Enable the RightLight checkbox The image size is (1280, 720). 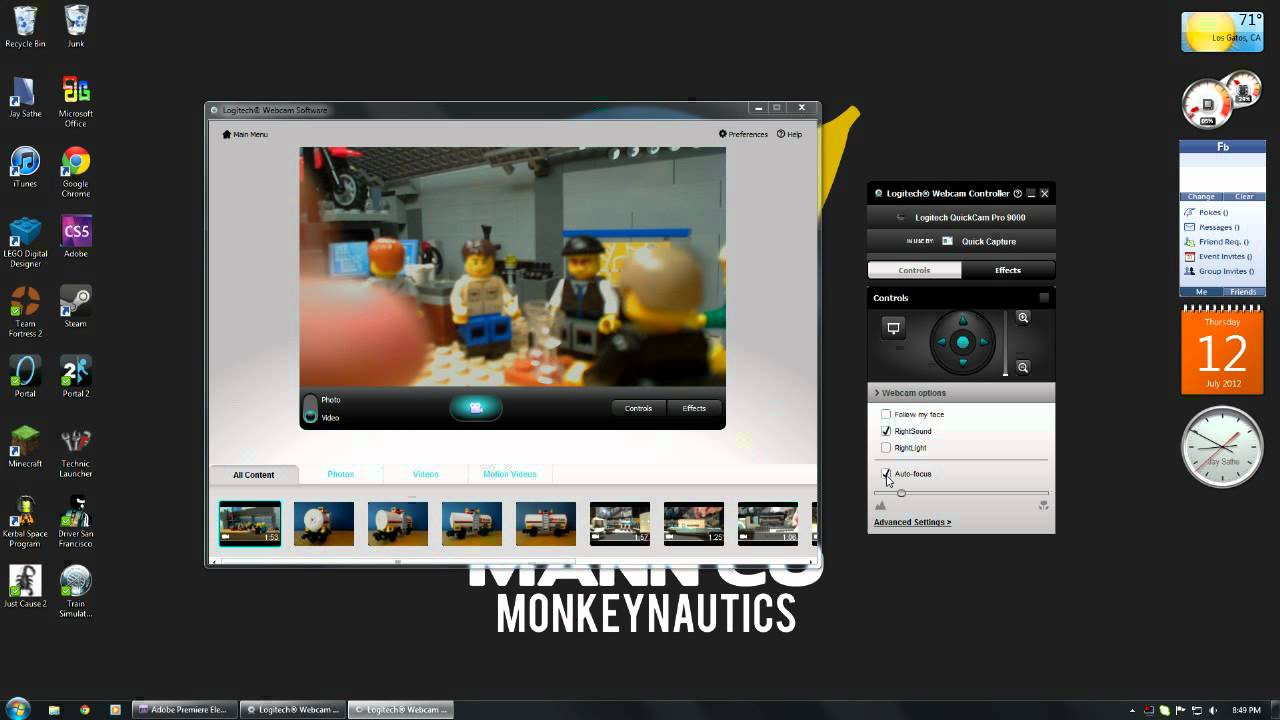point(886,448)
